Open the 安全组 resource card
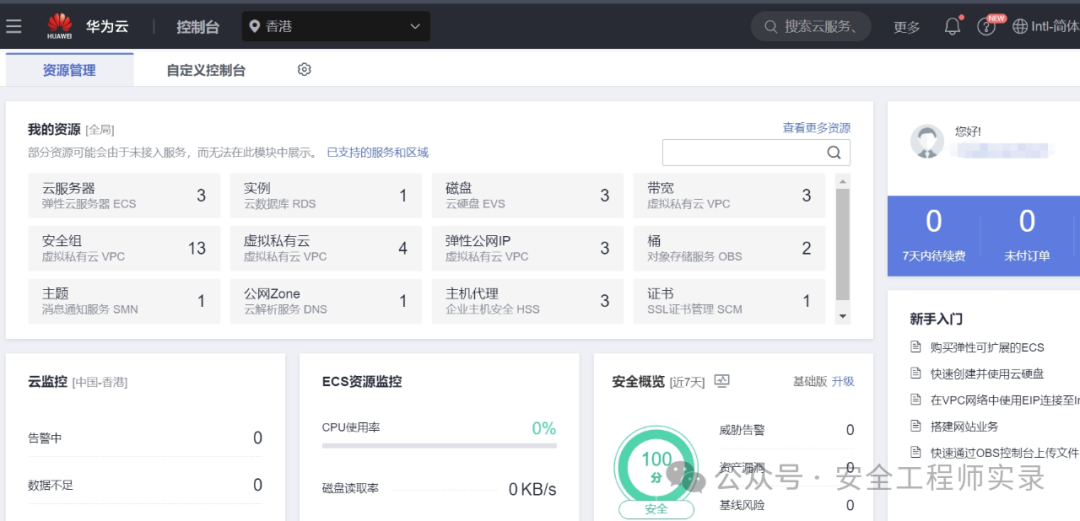 (125, 248)
